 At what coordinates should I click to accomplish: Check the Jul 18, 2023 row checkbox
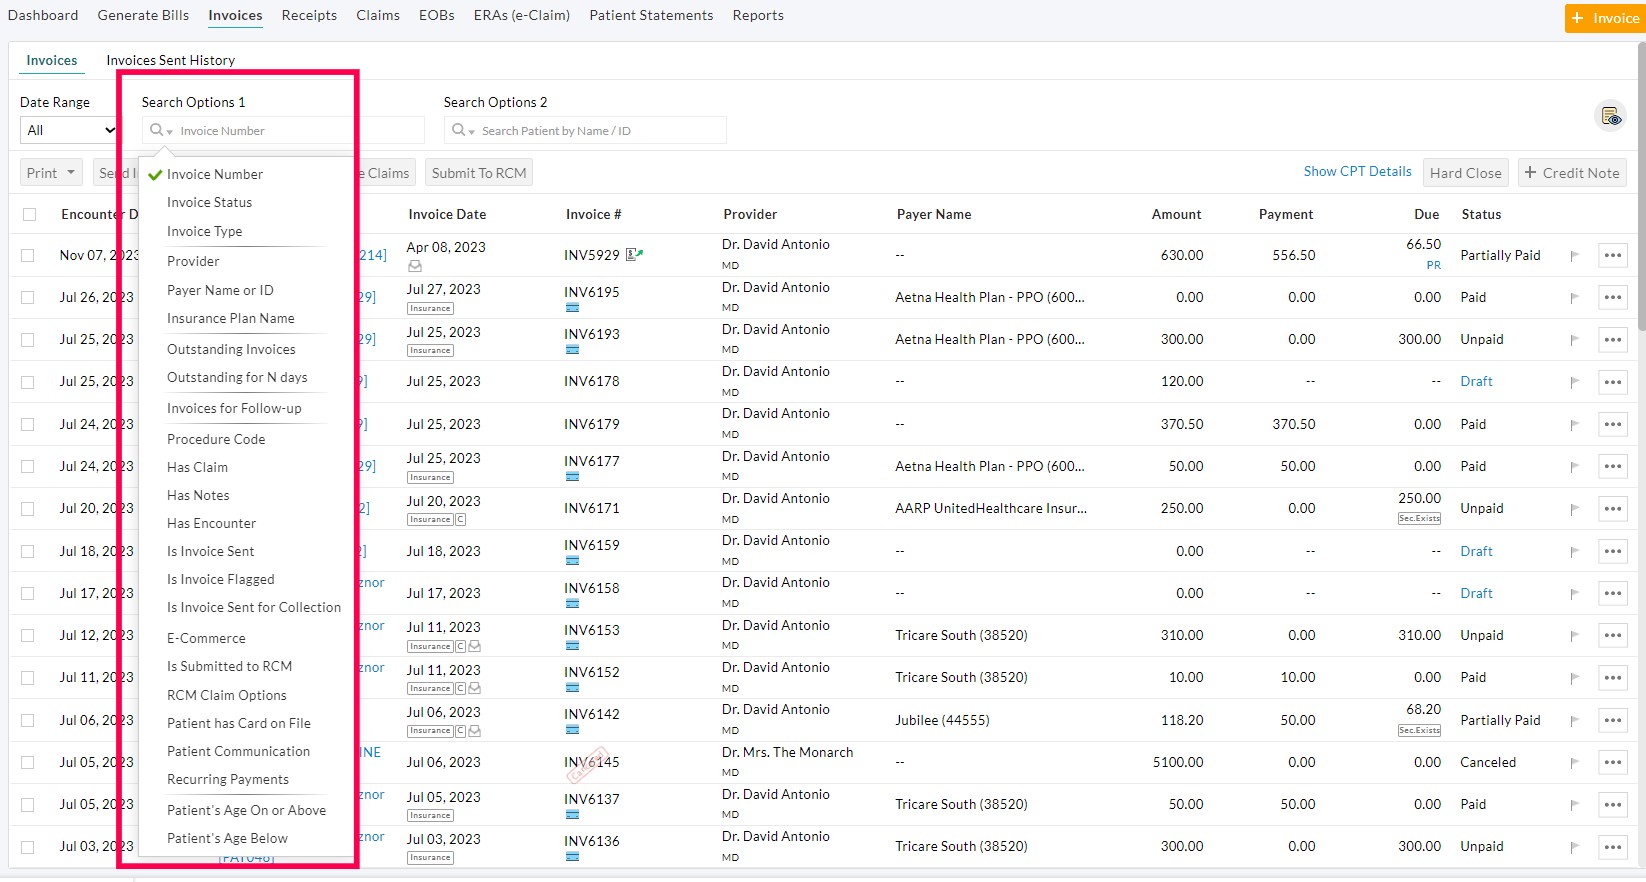[28, 552]
